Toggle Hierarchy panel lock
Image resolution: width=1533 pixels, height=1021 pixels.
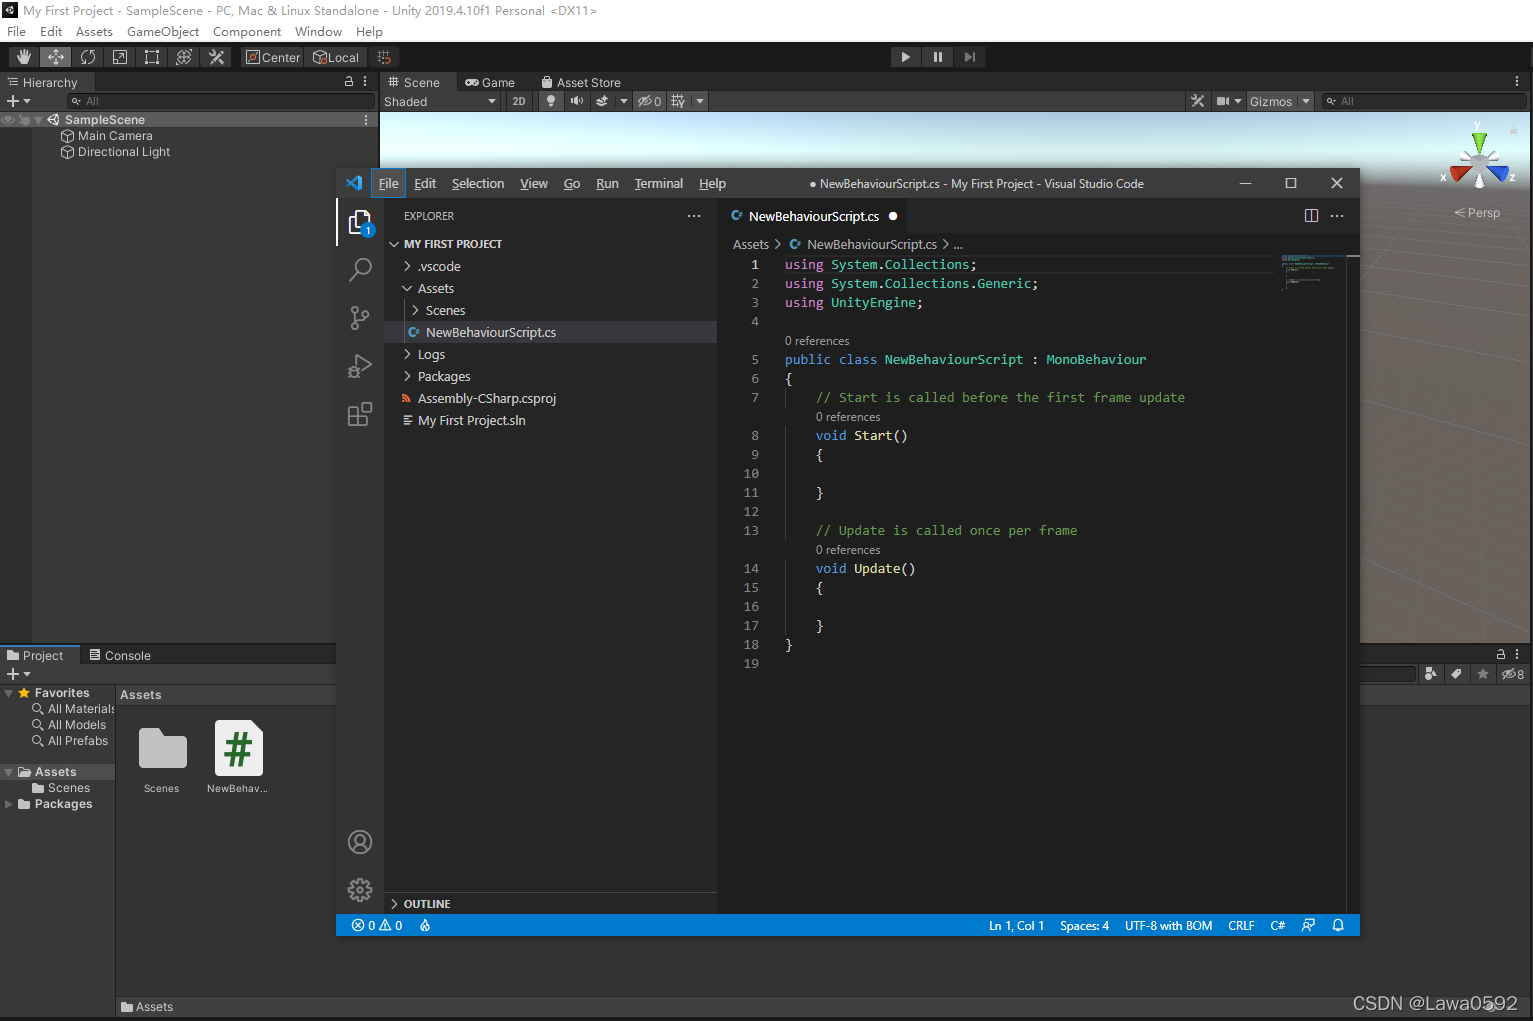pos(349,82)
